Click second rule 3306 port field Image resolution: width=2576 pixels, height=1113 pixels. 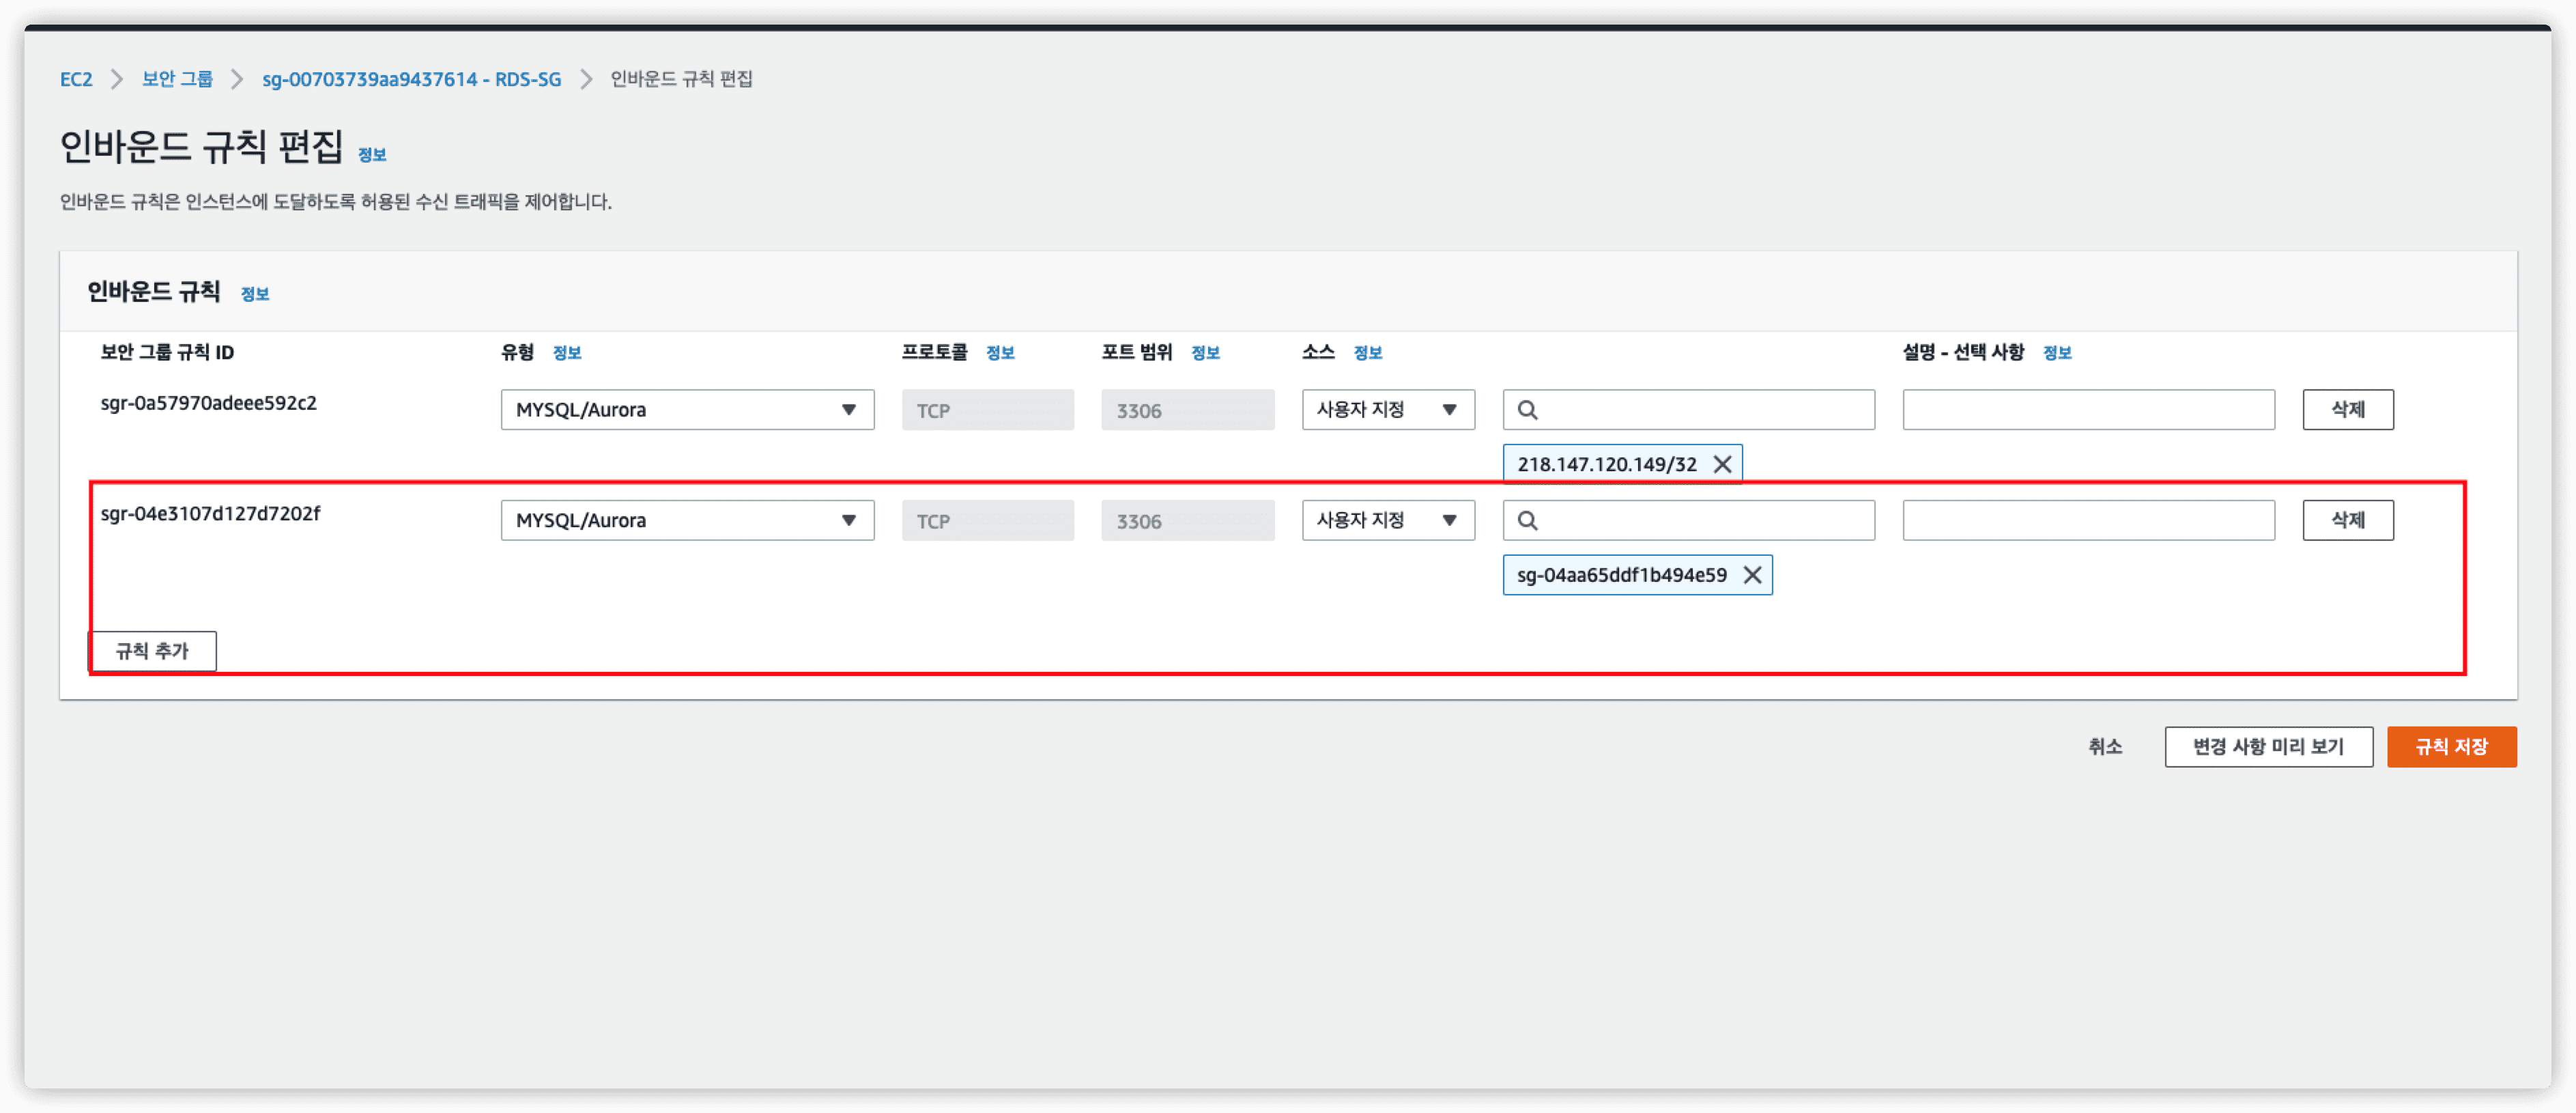(1187, 520)
